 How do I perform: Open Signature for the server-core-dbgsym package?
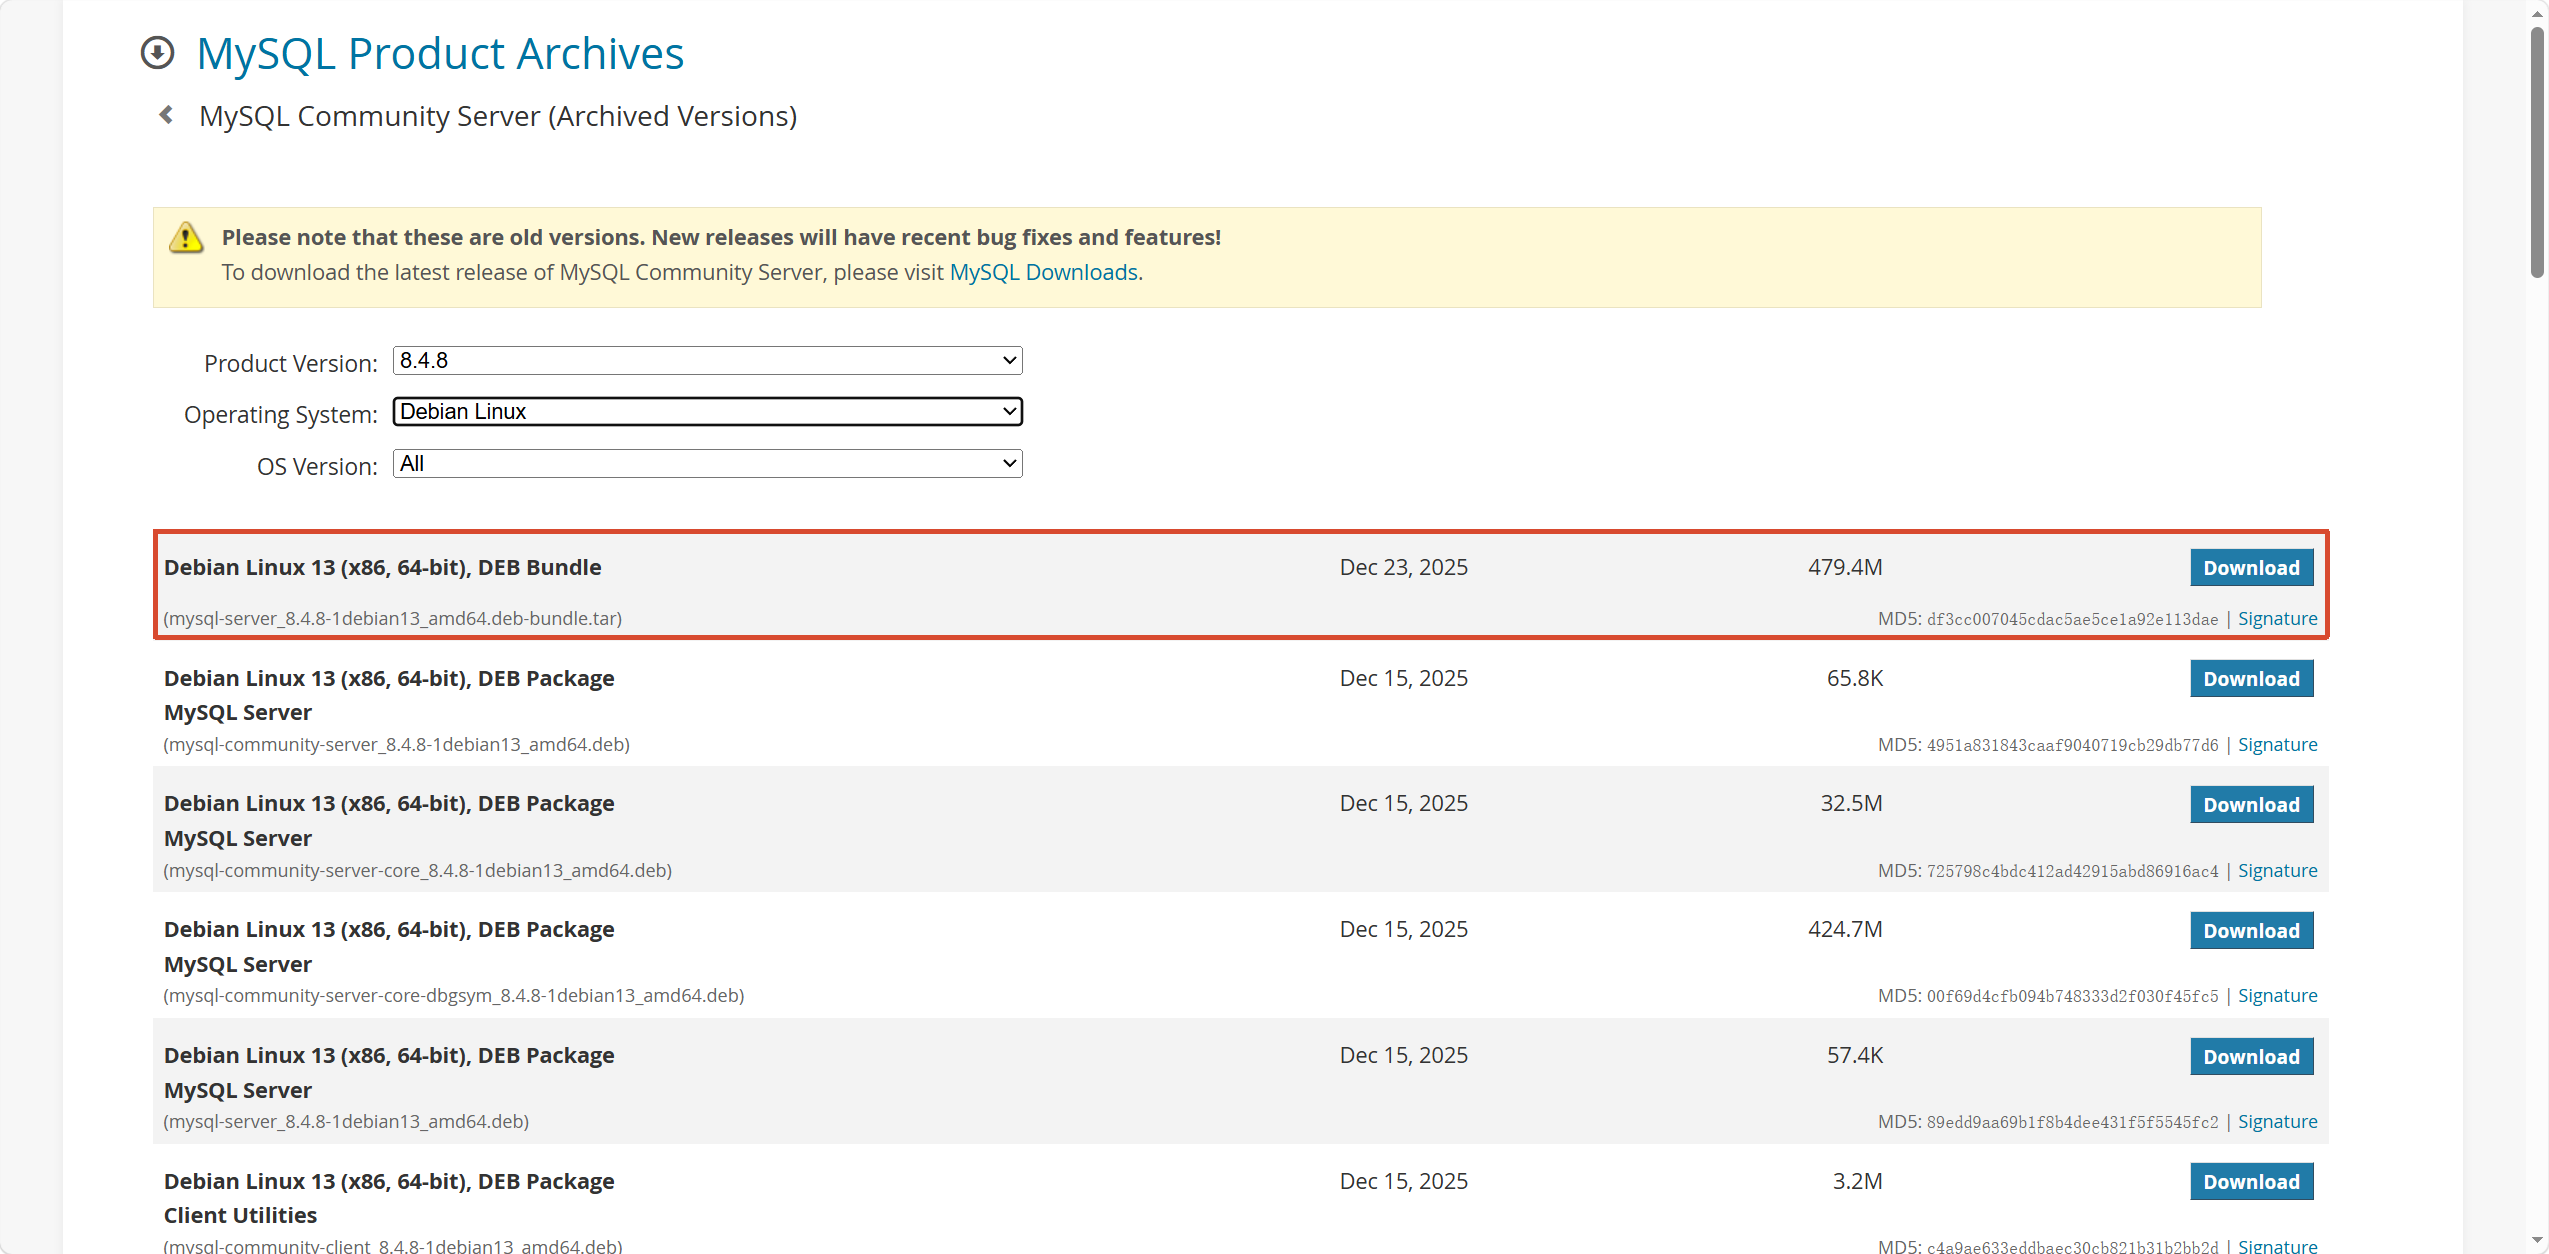[x=2276, y=995]
